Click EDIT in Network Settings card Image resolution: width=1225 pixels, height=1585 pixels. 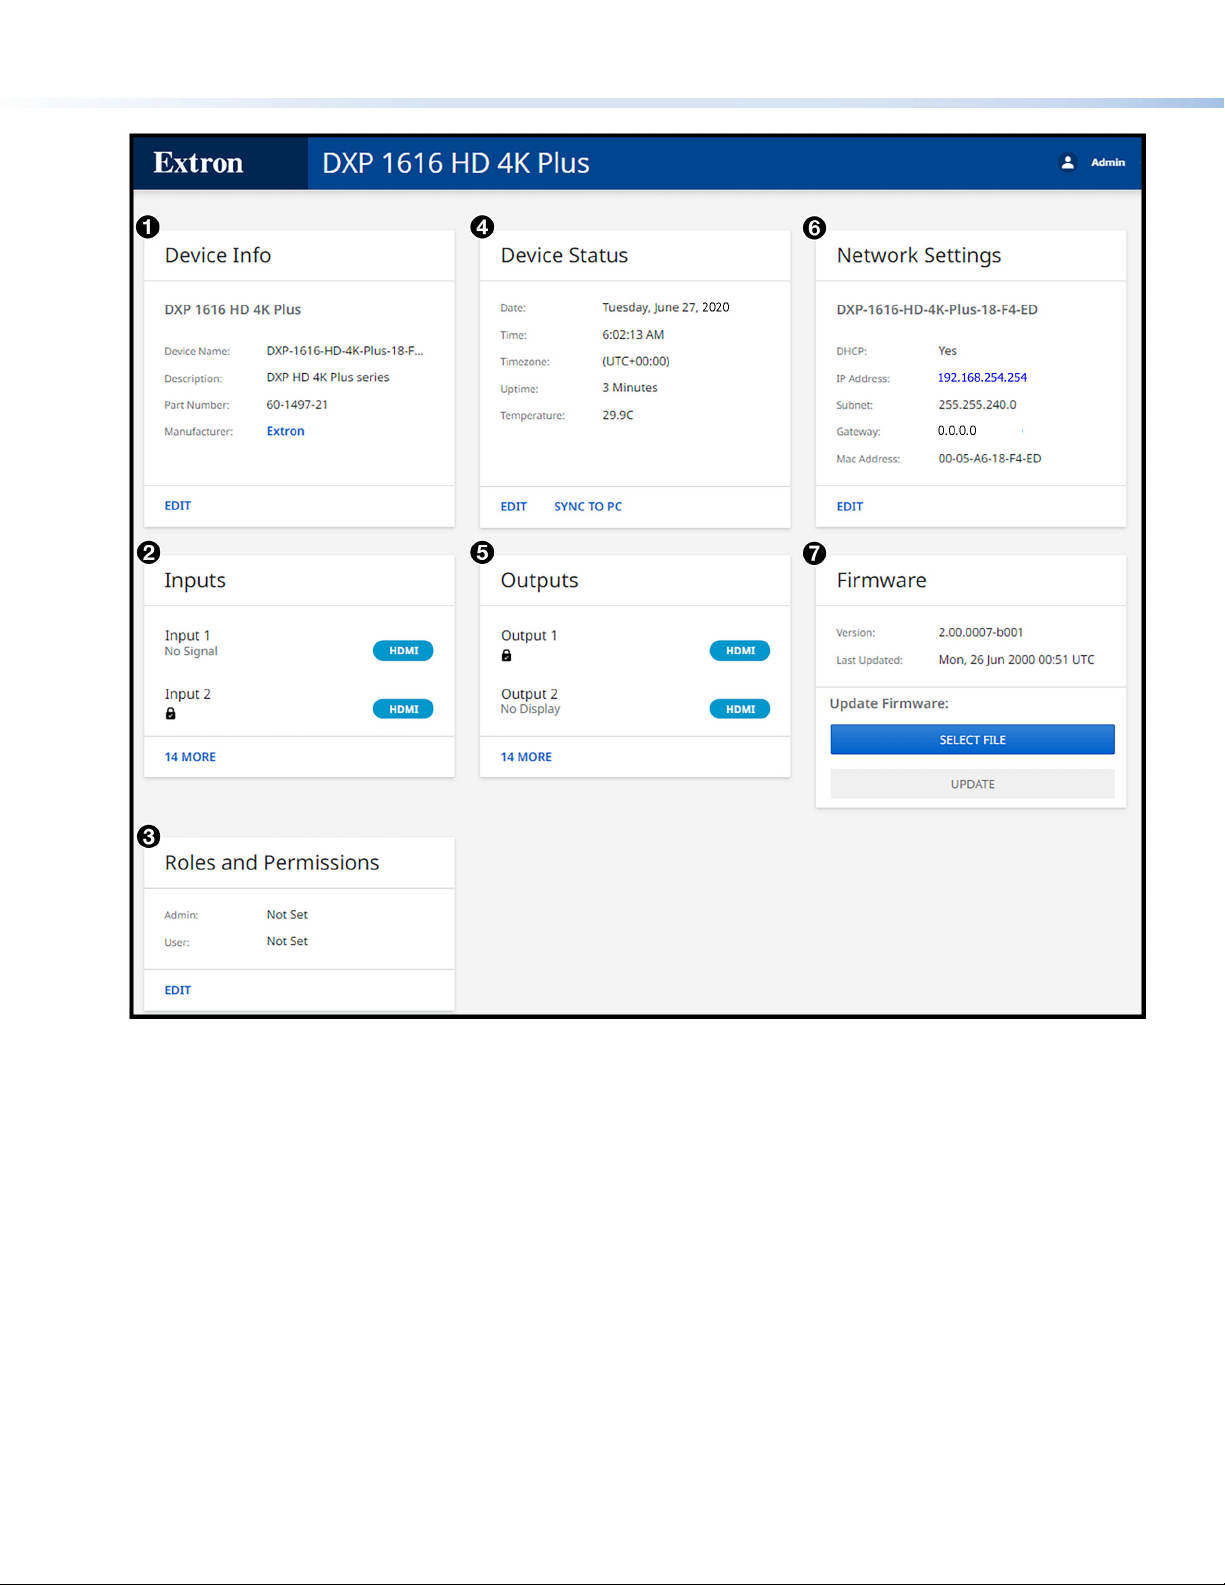tap(850, 507)
